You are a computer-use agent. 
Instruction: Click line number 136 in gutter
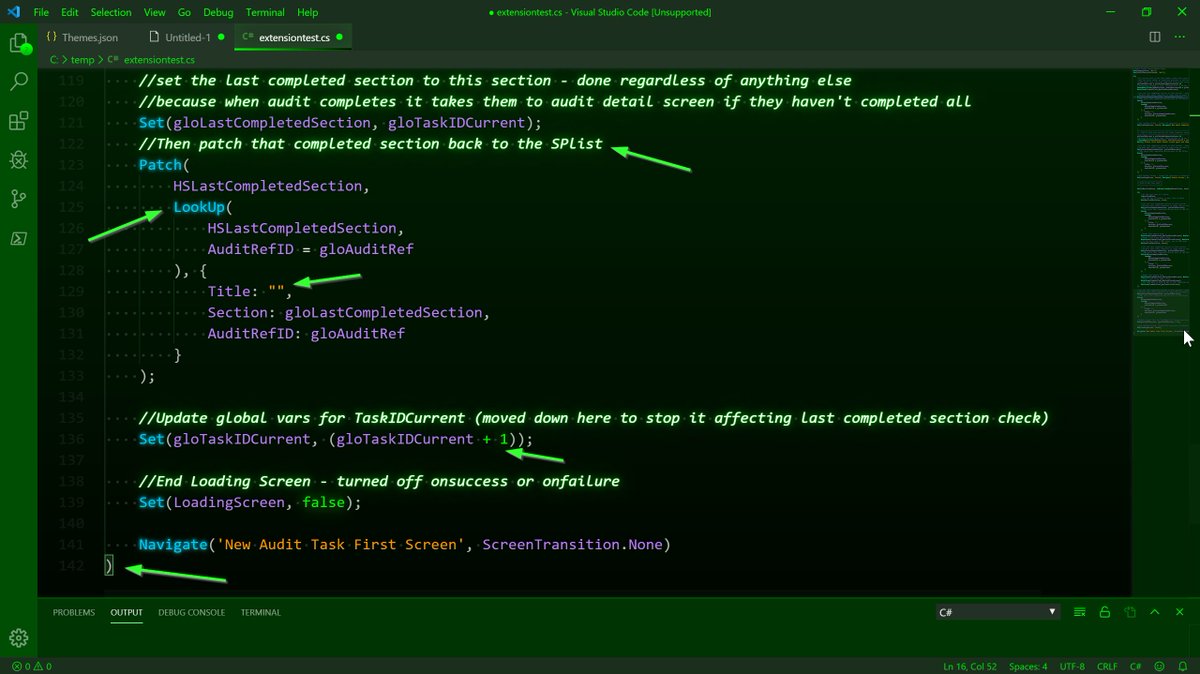tap(71, 439)
